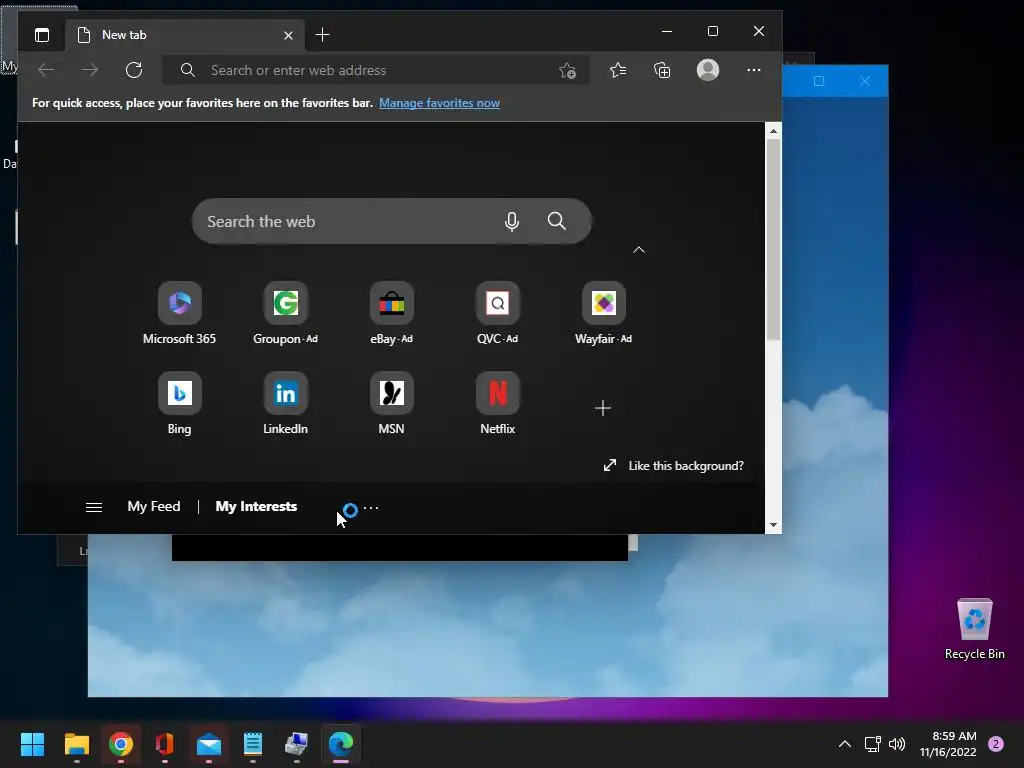Open Google Chrome from taskbar

(121, 744)
